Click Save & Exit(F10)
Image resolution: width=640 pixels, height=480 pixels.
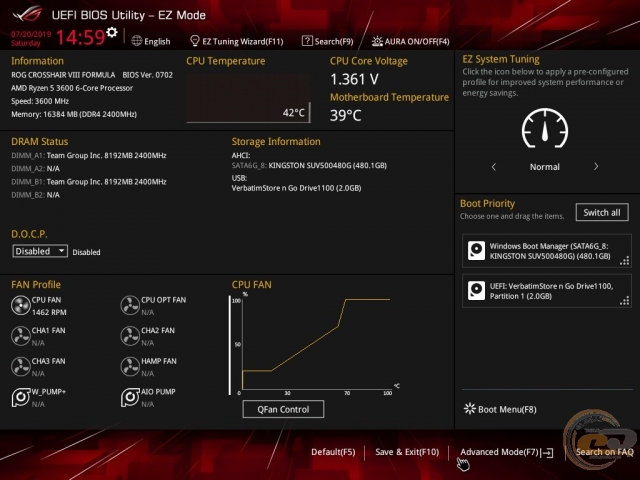[407, 452]
